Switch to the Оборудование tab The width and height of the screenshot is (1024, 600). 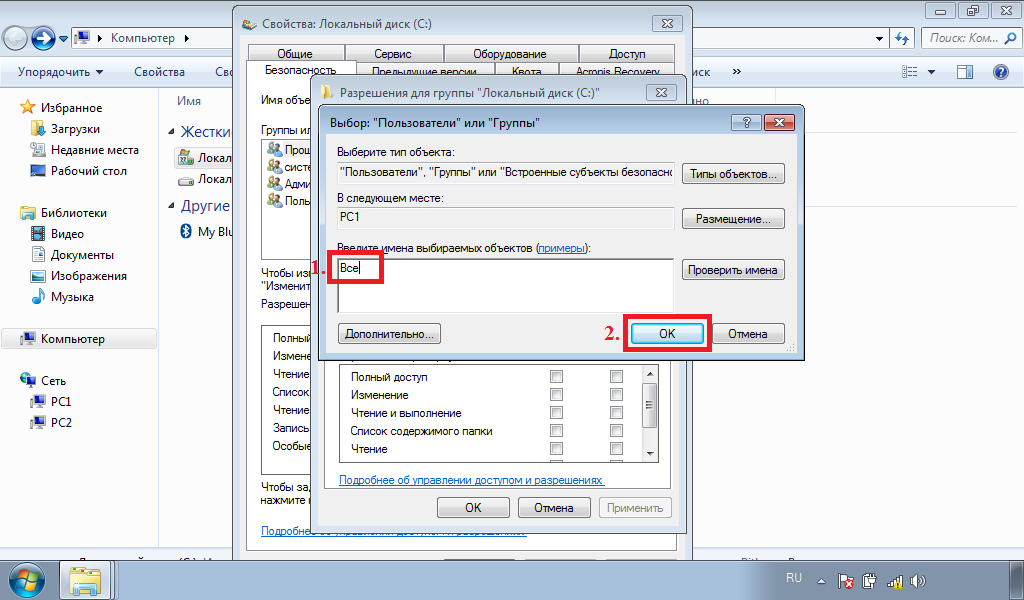pyautogui.click(x=509, y=54)
